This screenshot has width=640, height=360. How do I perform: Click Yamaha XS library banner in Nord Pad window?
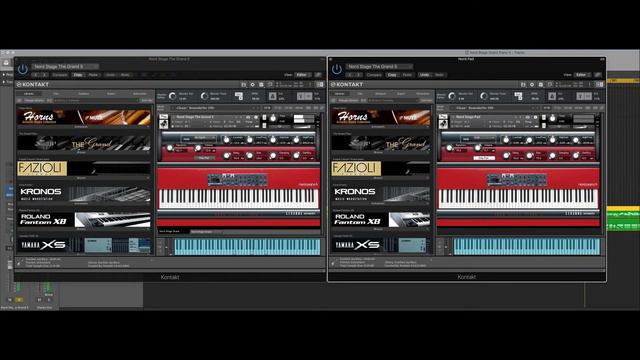381,245
